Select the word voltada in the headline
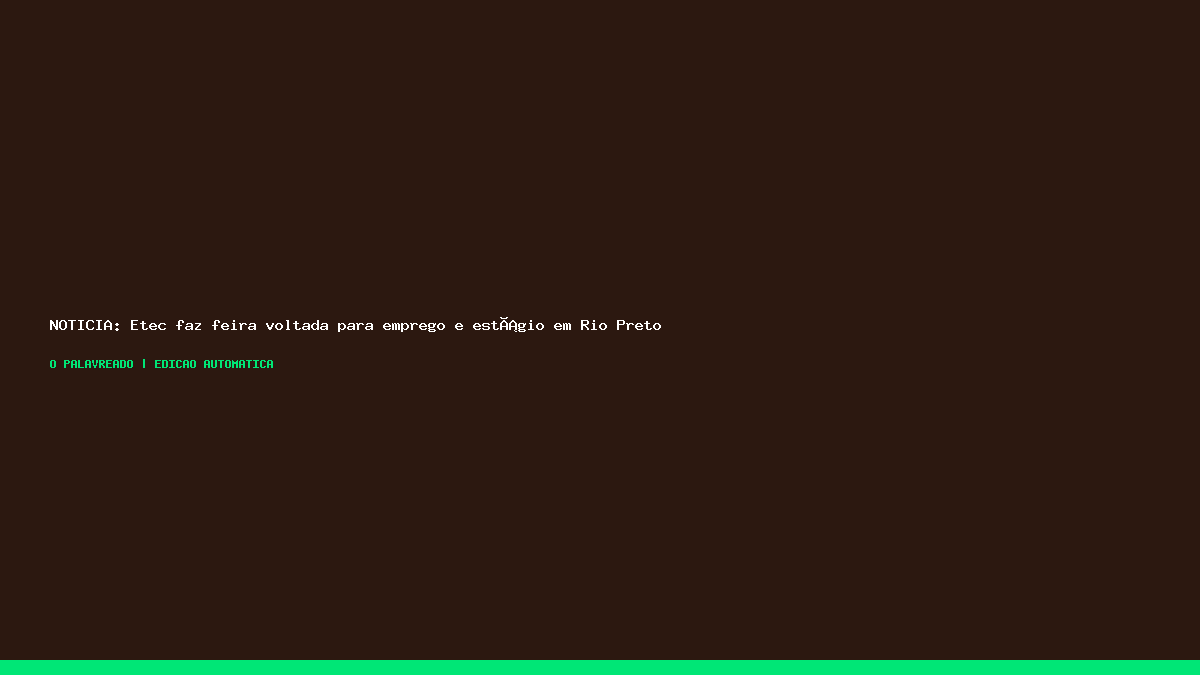 click(296, 325)
